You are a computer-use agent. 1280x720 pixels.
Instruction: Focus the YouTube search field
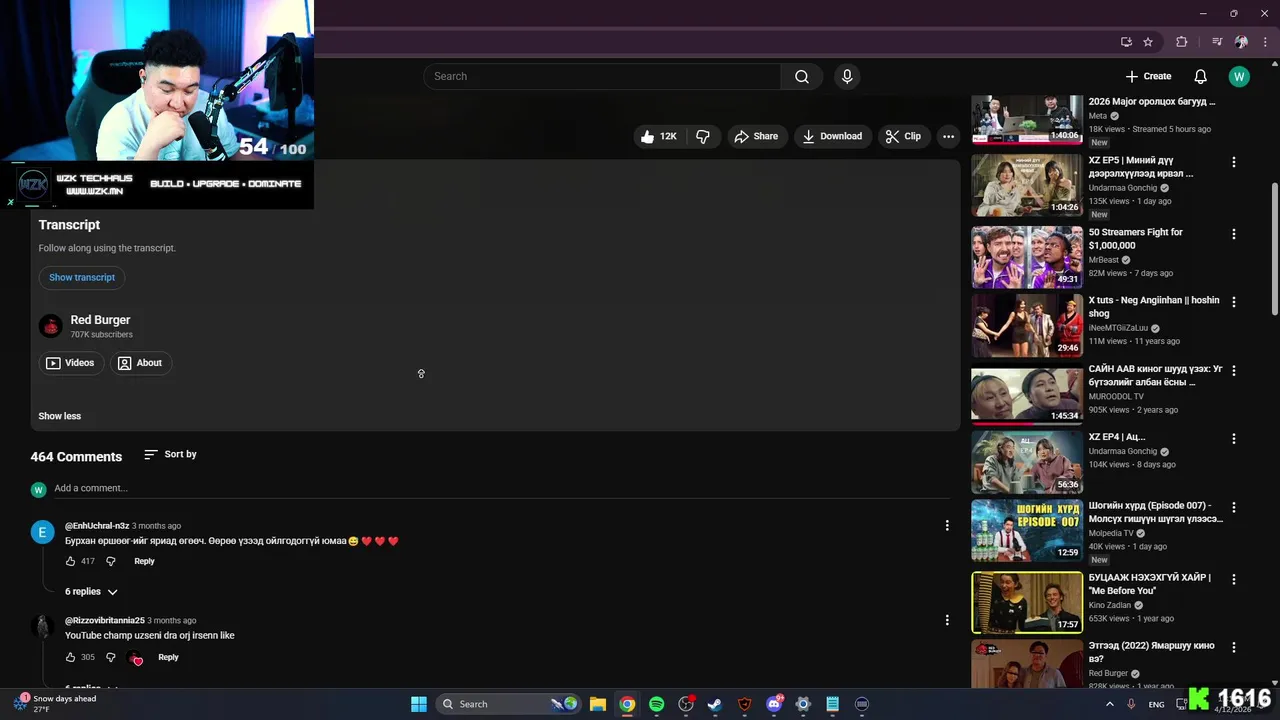tap(602, 77)
